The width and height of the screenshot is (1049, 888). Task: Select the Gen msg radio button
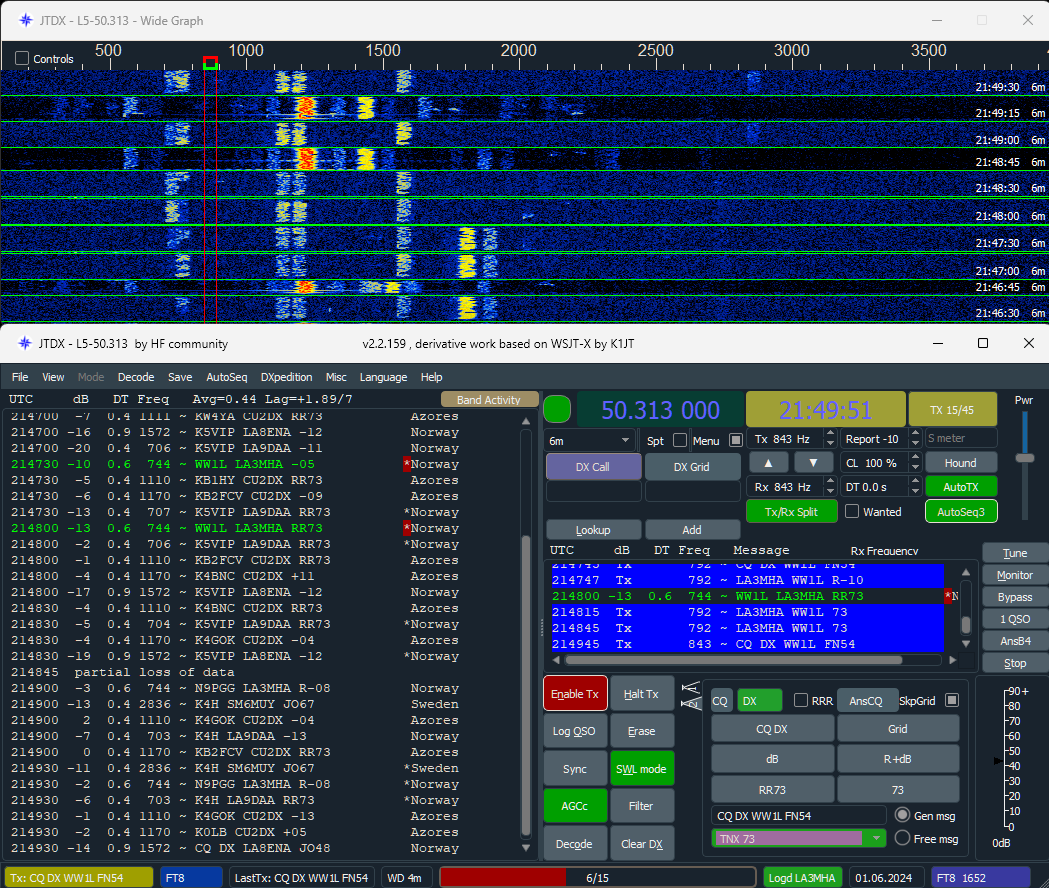click(x=902, y=815)
